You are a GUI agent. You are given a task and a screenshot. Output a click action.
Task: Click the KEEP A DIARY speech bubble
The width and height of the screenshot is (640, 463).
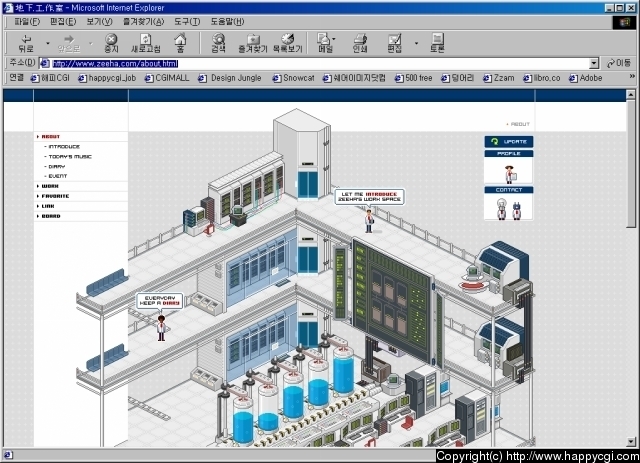coord(160,301)
